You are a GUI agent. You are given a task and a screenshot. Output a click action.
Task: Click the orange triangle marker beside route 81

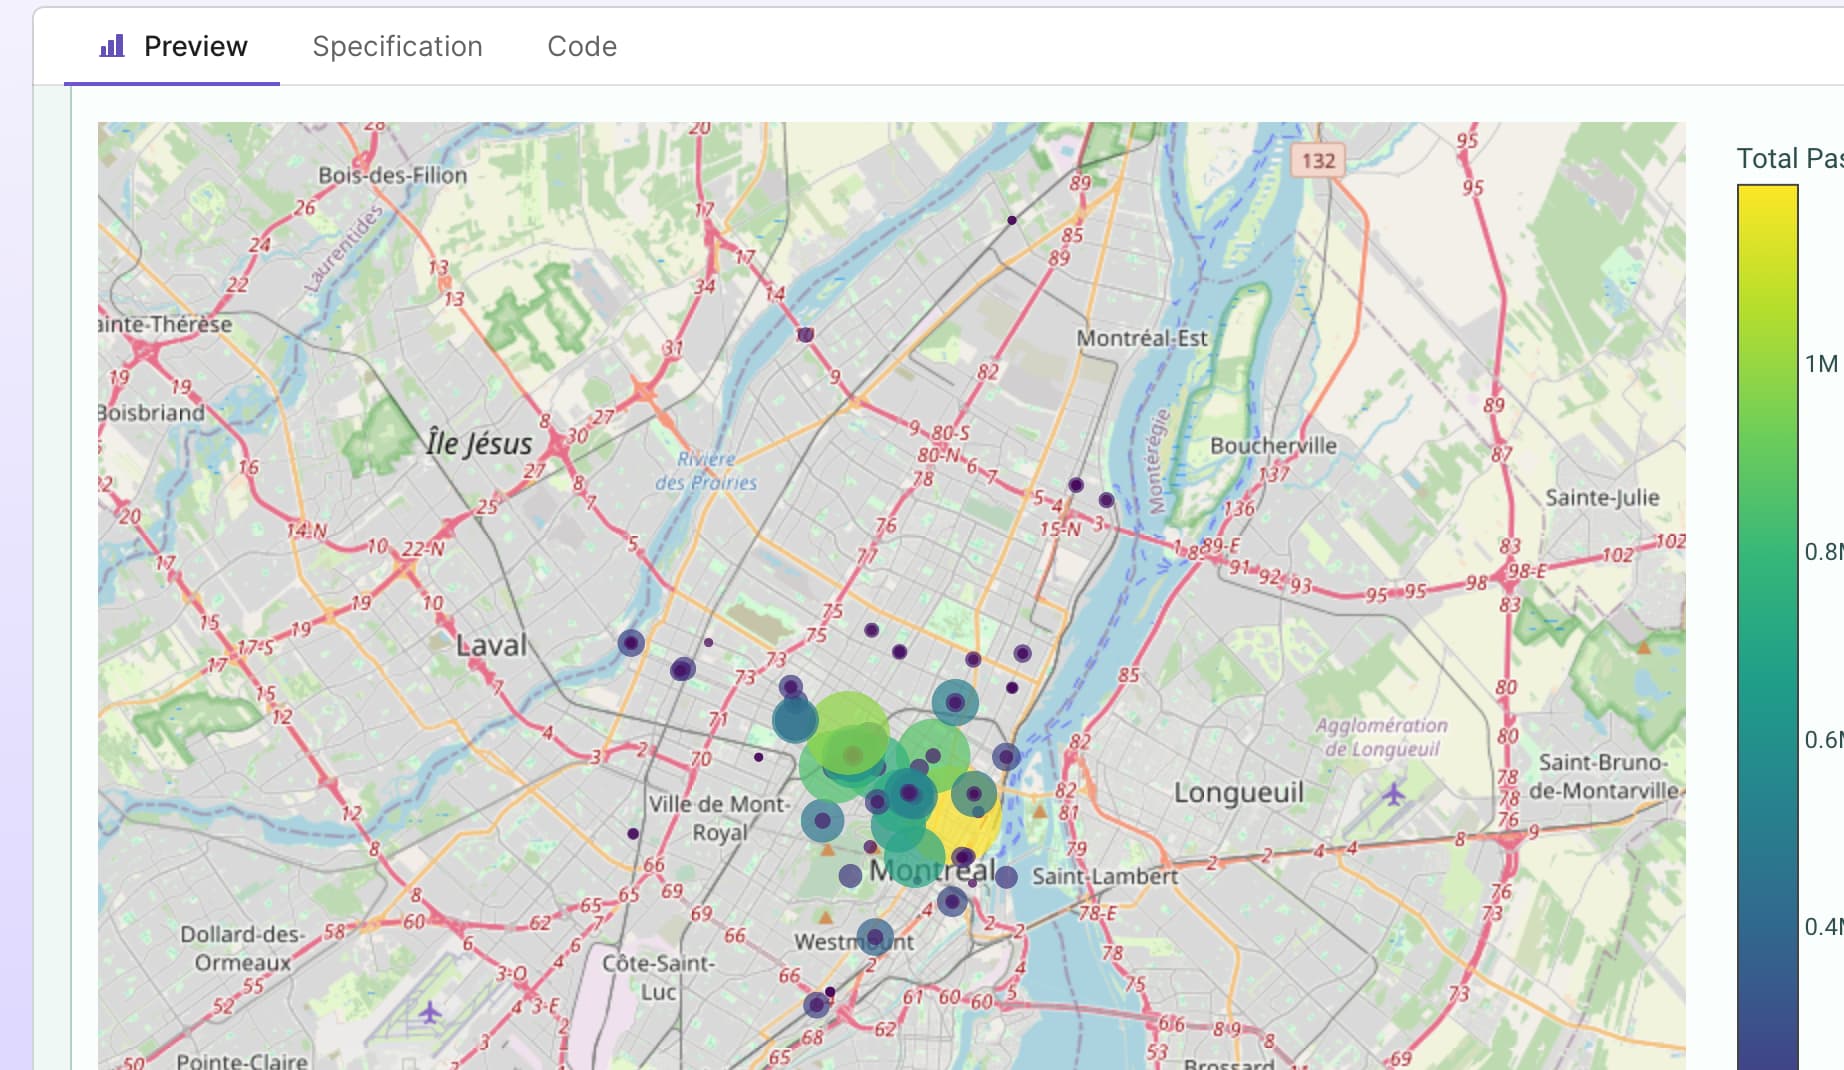[1040, 811]
